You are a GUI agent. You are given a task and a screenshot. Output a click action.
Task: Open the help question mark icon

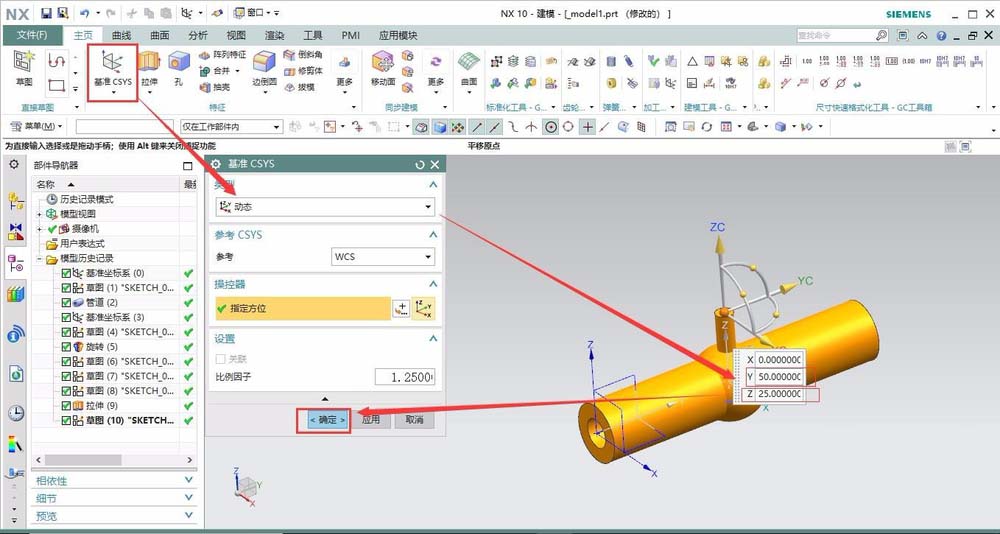941,36
